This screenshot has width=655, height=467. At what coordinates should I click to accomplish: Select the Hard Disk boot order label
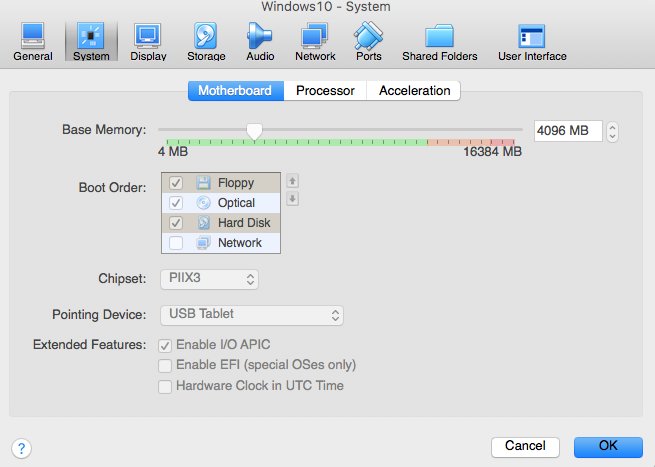click(x=244, y=223)
